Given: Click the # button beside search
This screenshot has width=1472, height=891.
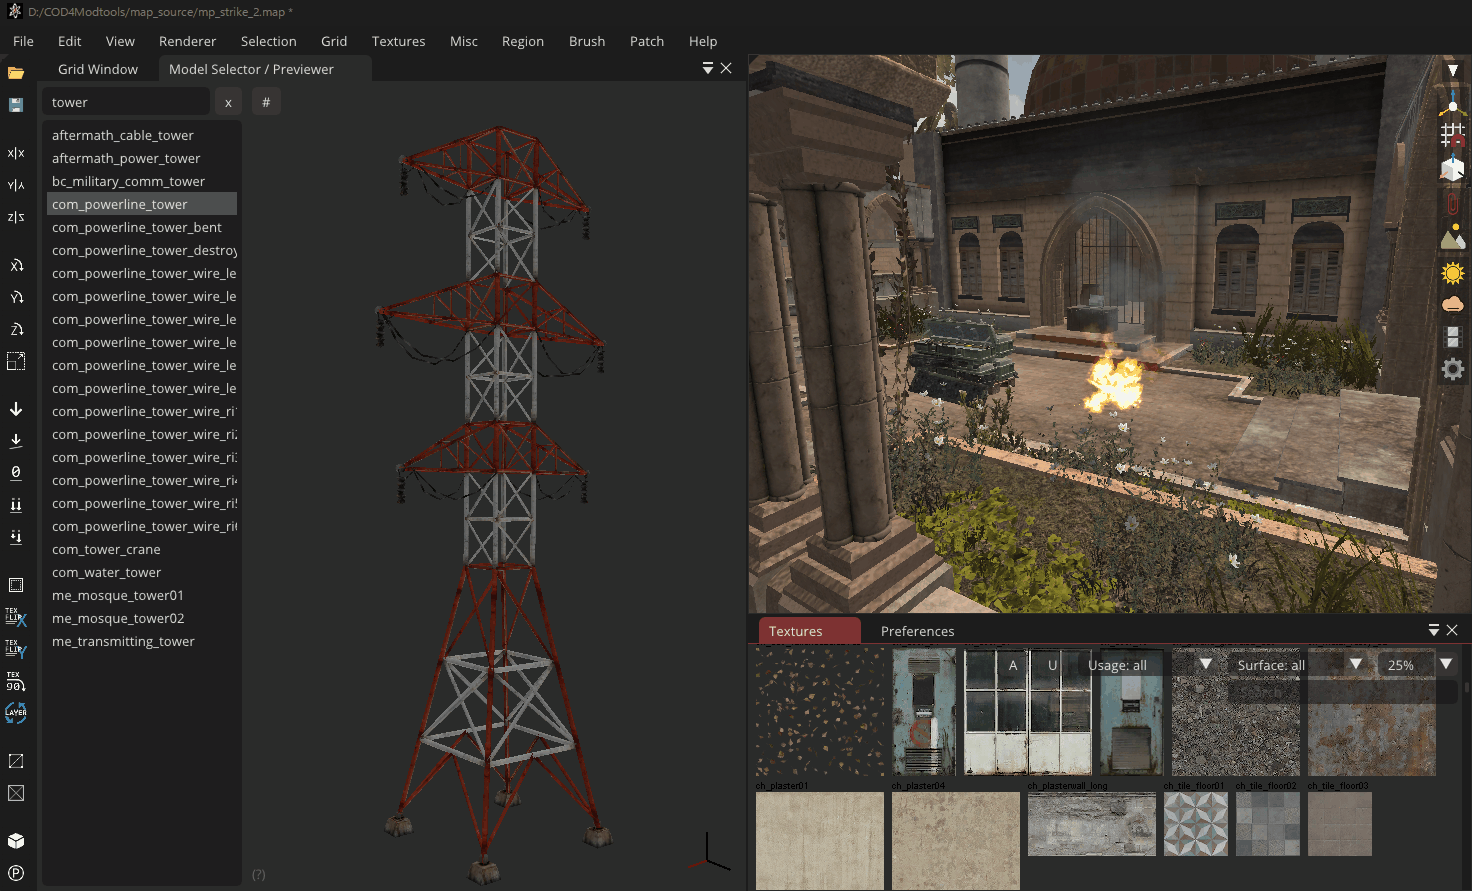Looking at the screenshot, I should (266, 102).
